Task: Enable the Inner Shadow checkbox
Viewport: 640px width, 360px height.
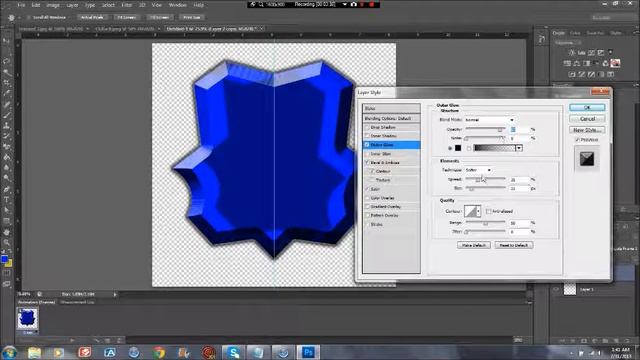Action: coord(367,136)
